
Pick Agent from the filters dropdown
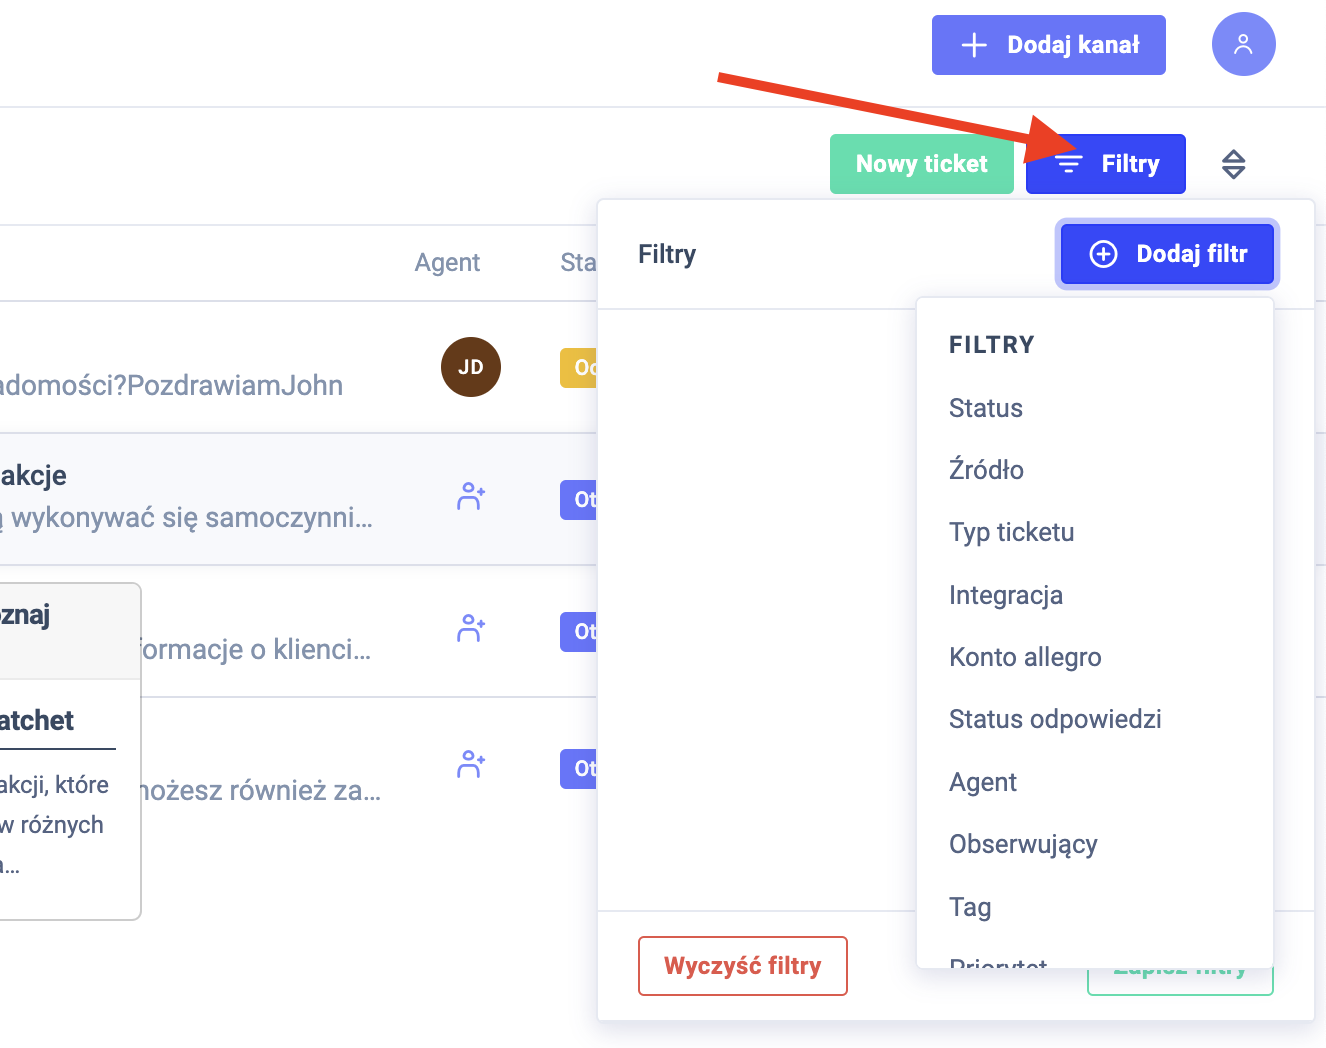click(x=982, y=782)
